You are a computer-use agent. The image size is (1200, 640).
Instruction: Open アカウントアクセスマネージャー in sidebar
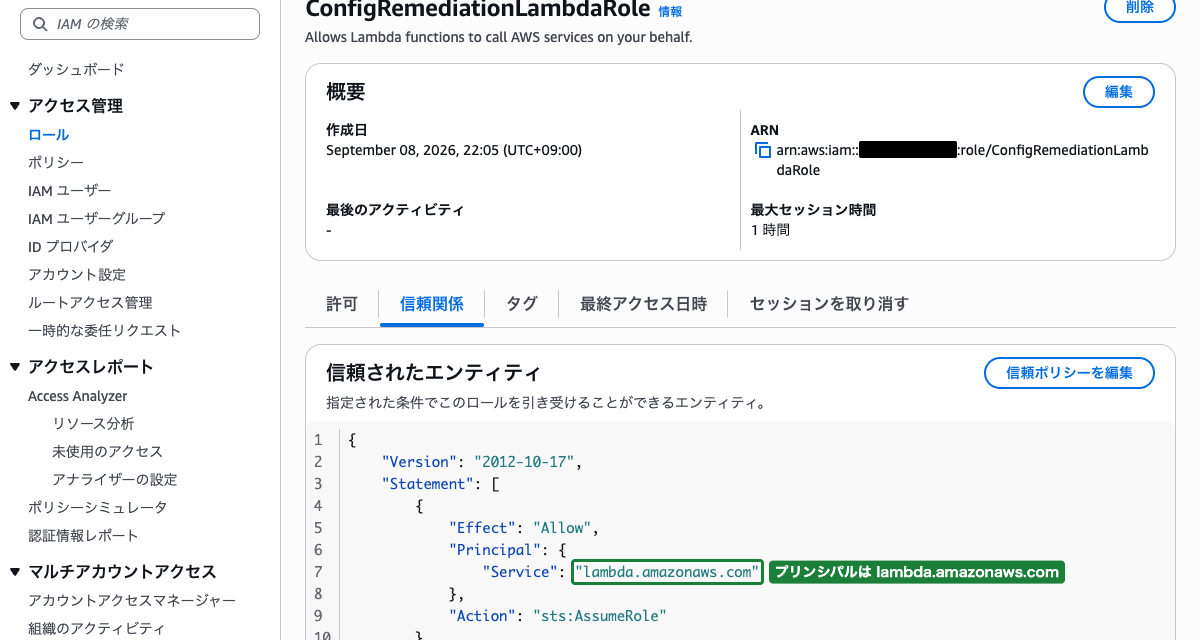click(132, 600)
